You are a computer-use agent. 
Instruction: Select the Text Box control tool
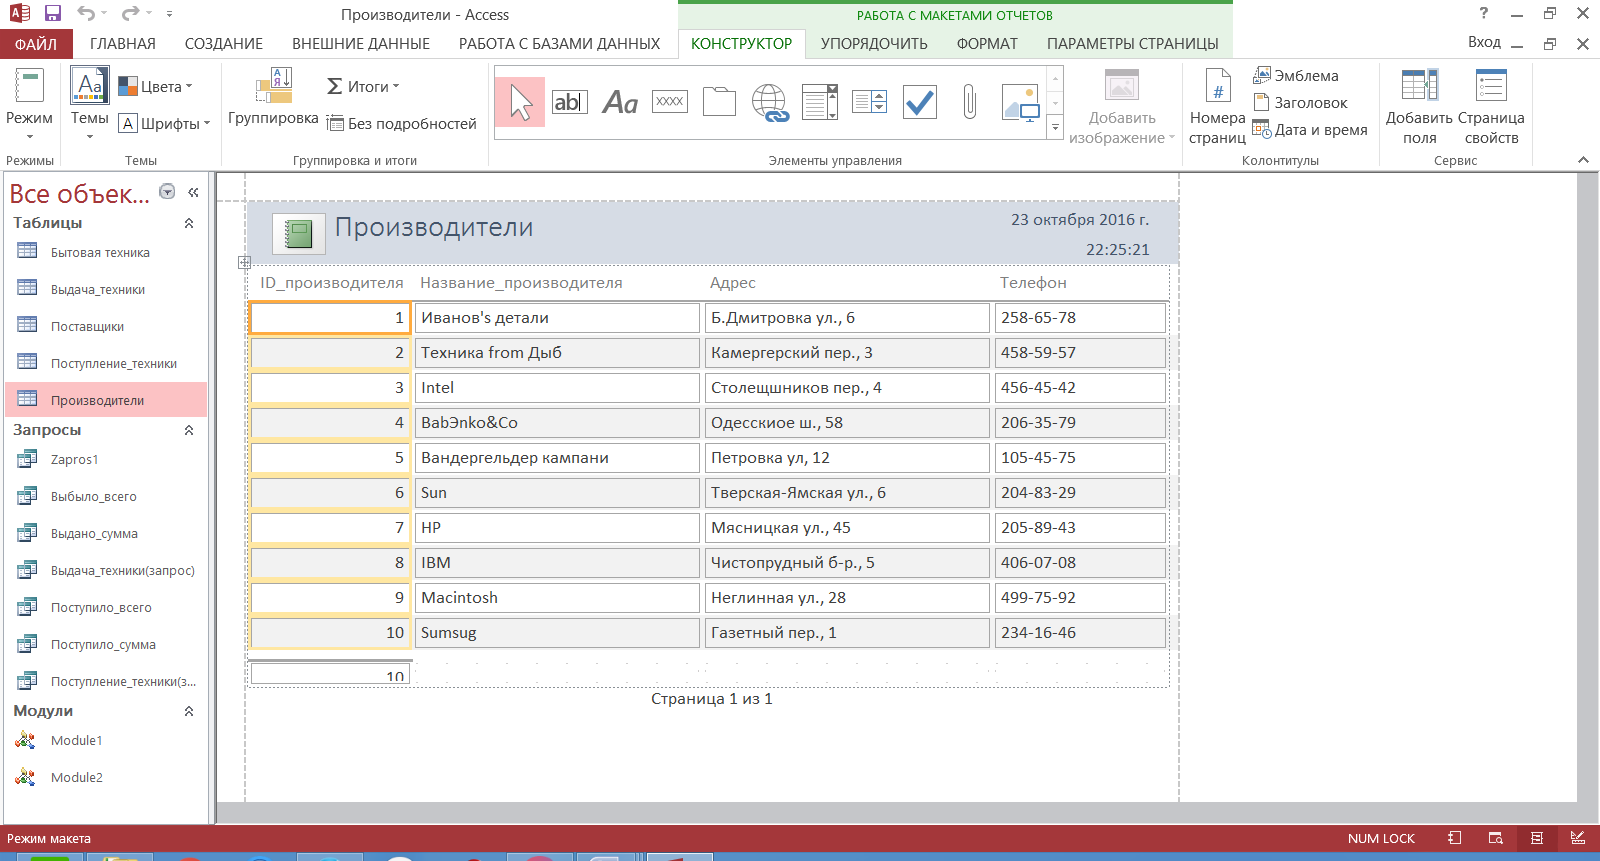570,102
